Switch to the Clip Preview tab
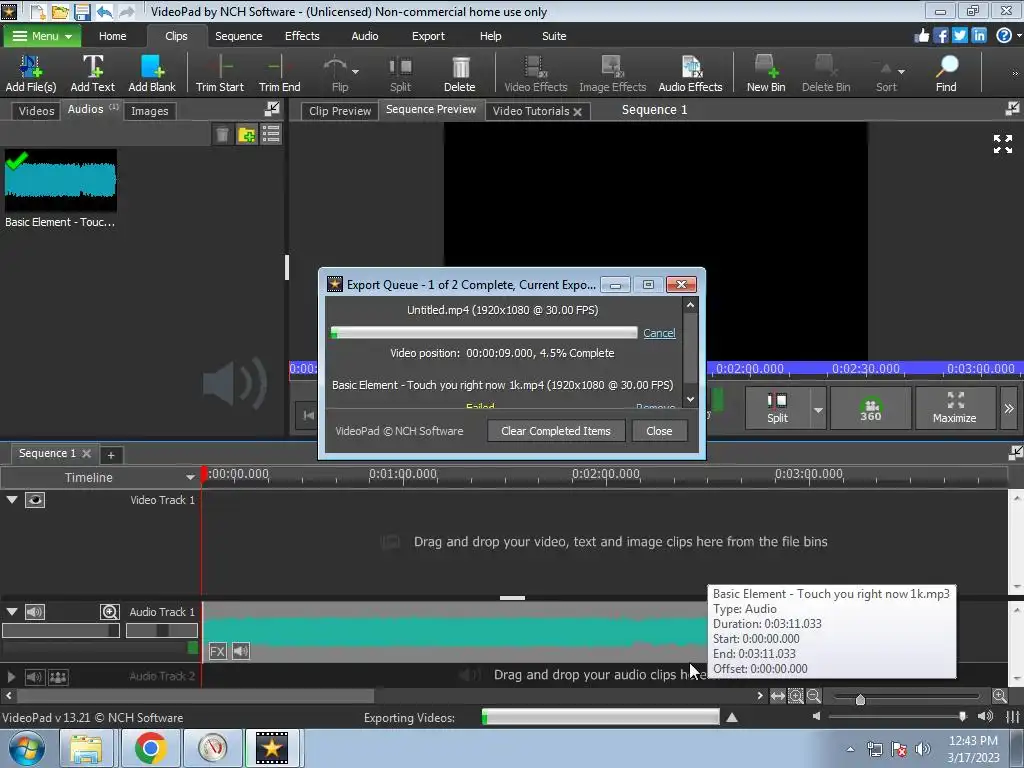 [x=340, y=111]
